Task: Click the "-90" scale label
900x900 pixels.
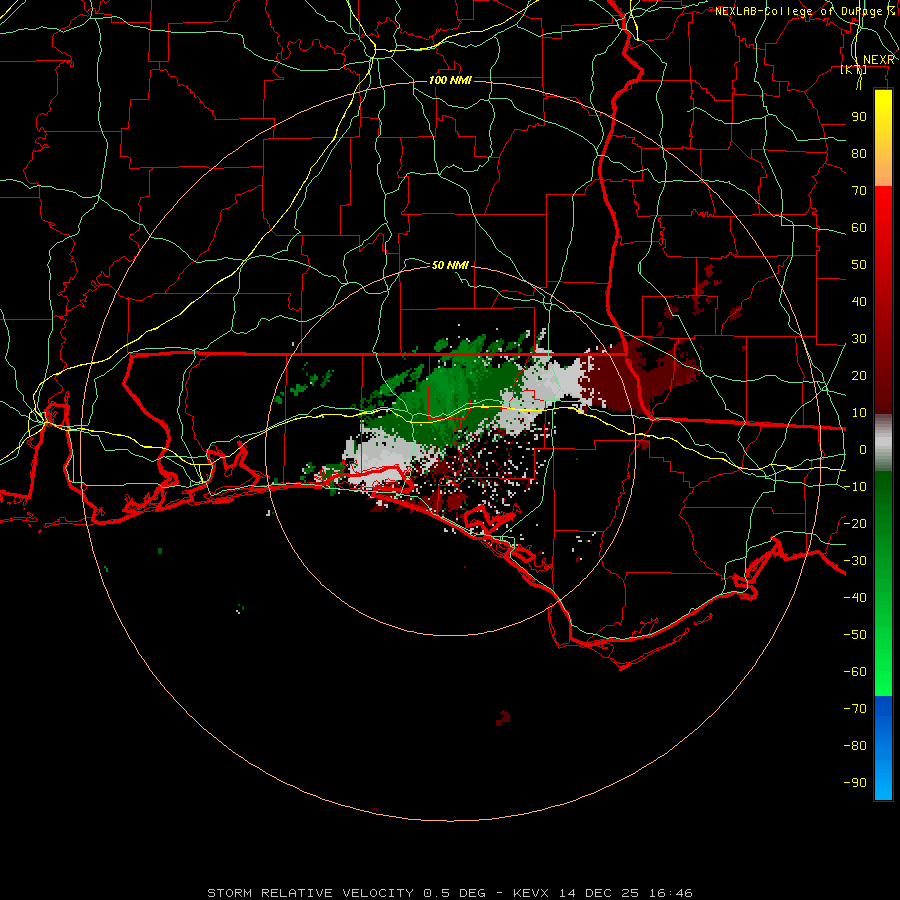Action: click(855, 782)
